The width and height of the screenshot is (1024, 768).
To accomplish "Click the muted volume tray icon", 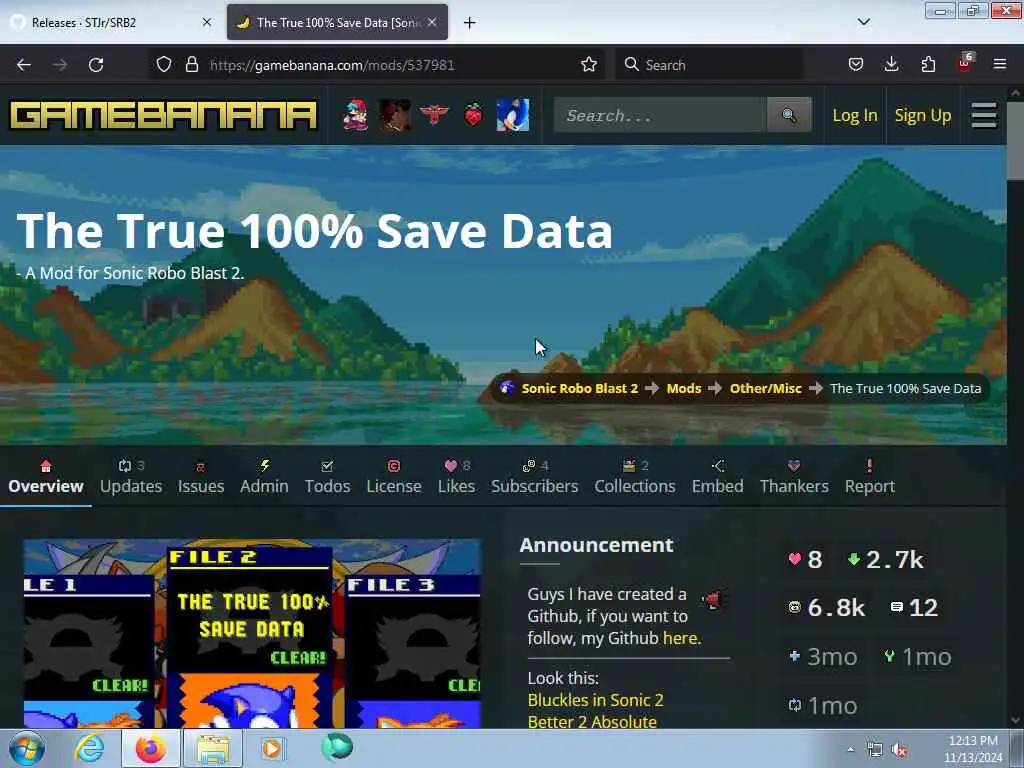I will 900,750.
